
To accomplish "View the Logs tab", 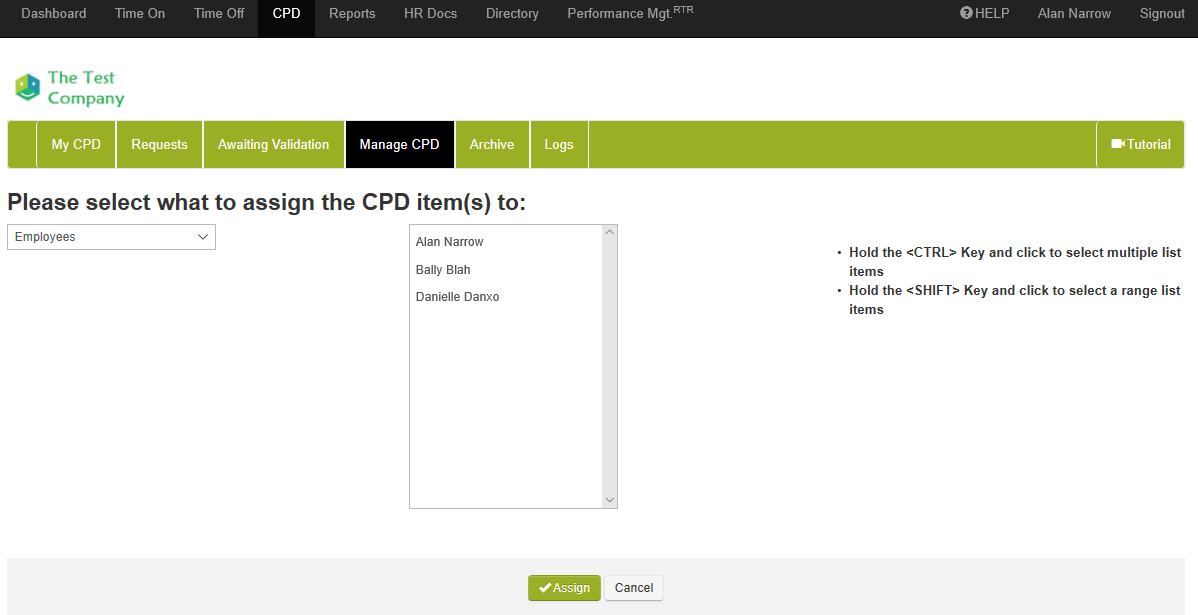I will click(x=559, y=145).
